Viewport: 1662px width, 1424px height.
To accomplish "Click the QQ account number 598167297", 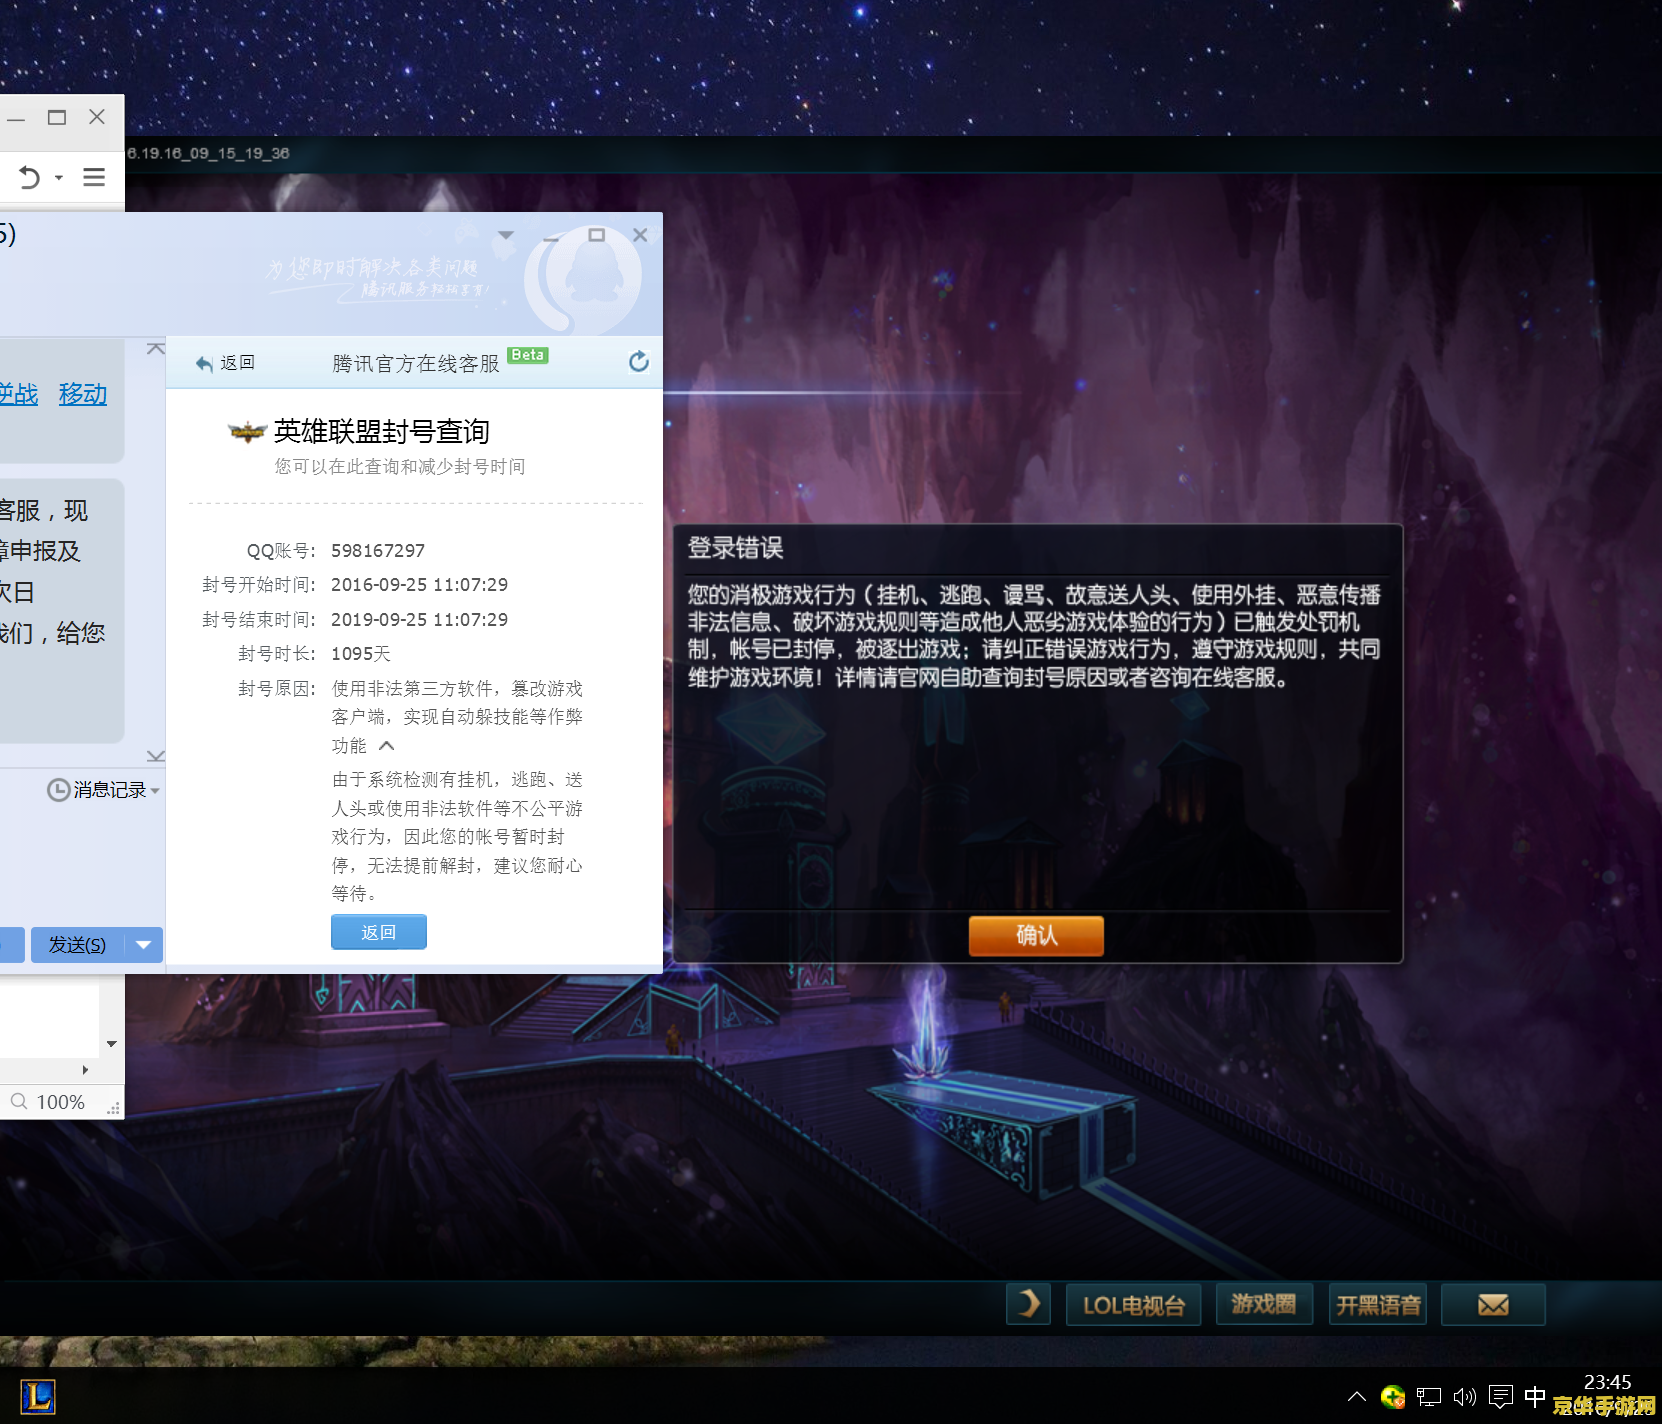I will point(378,551).
